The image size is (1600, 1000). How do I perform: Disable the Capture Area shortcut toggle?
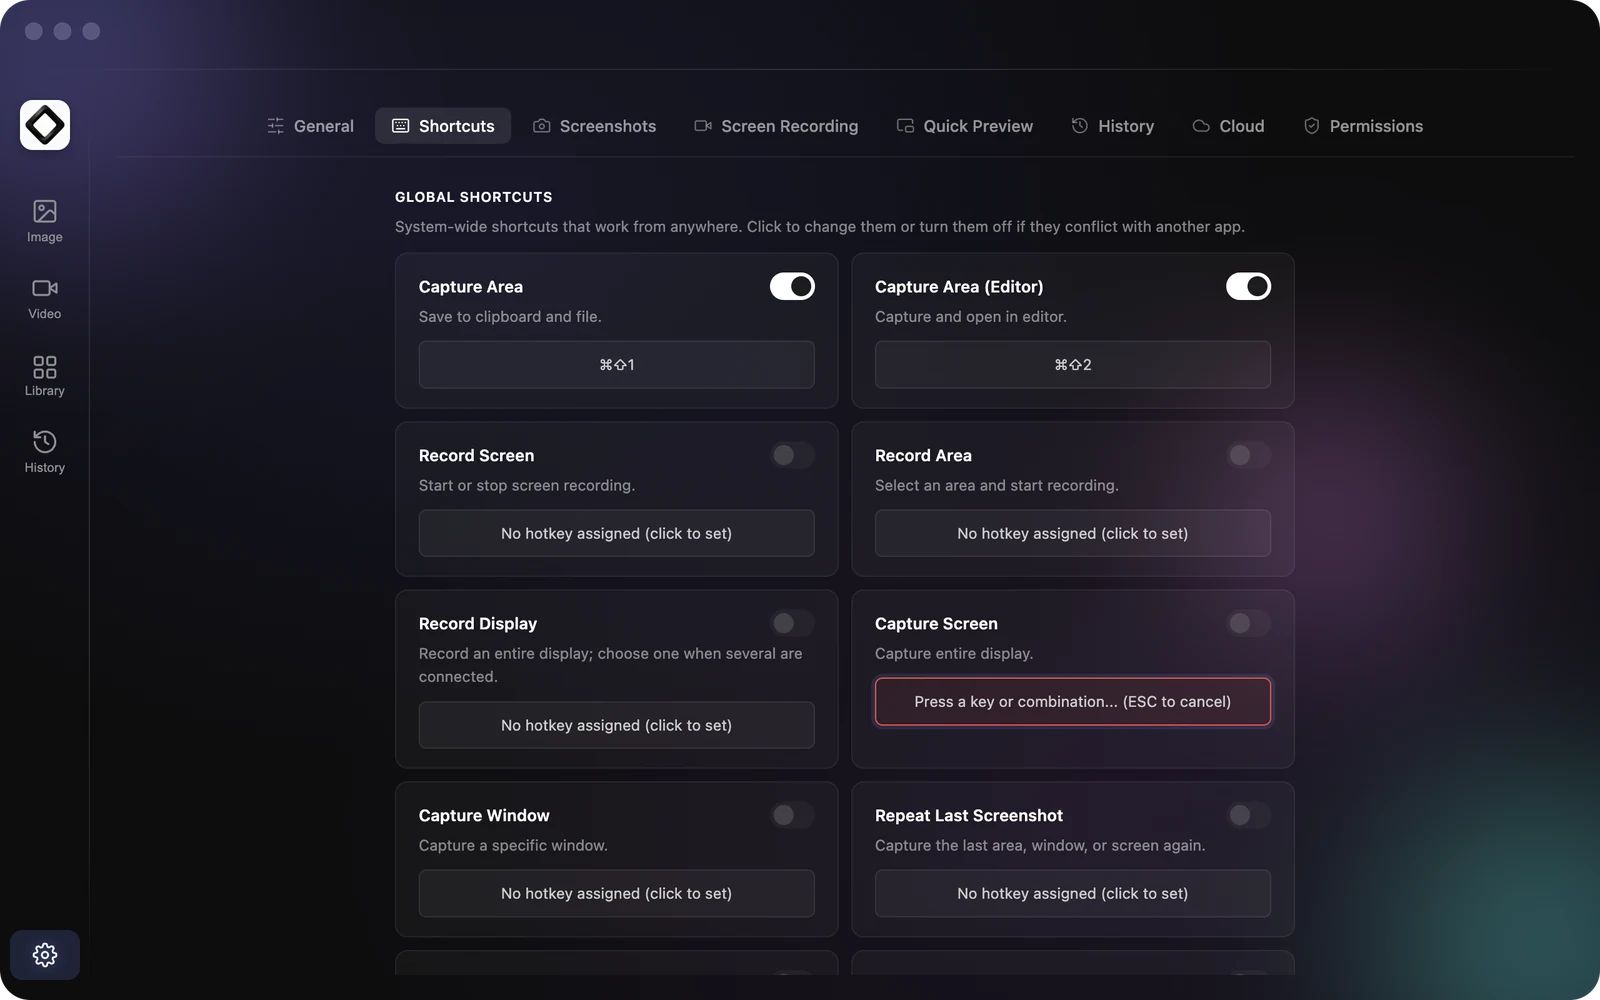(x=792, y=286)
